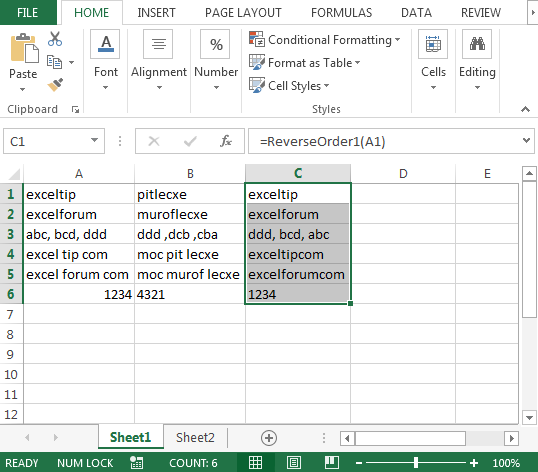Screen dimensions: 538x472
Task: Click the Copy icon
Action: [x=54, y=62]
